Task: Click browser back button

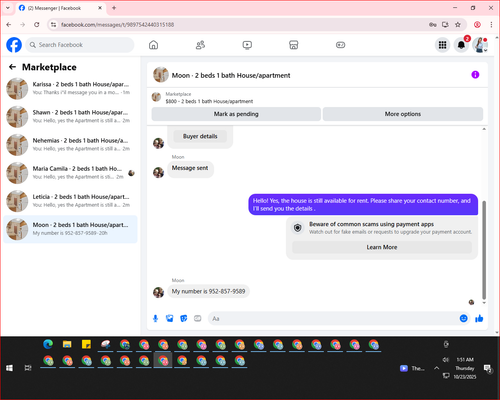Action: click(9, 25)
